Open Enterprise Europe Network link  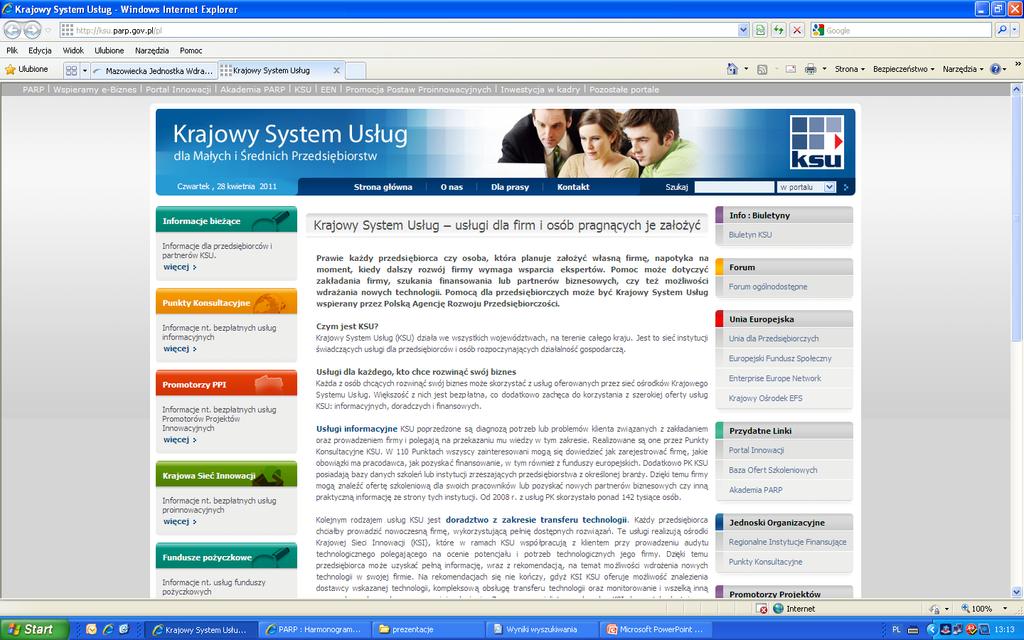coord(775,378)
